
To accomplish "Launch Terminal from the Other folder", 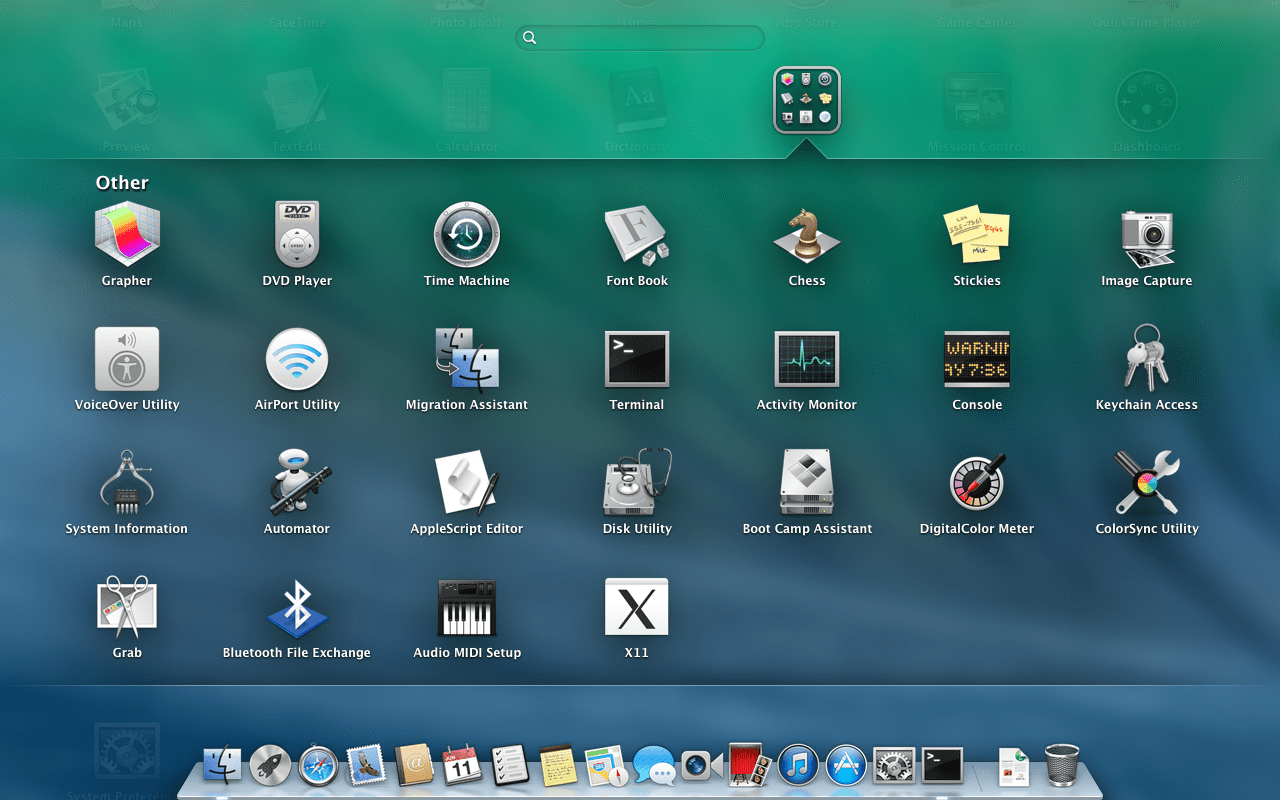I will pos(637,359).
